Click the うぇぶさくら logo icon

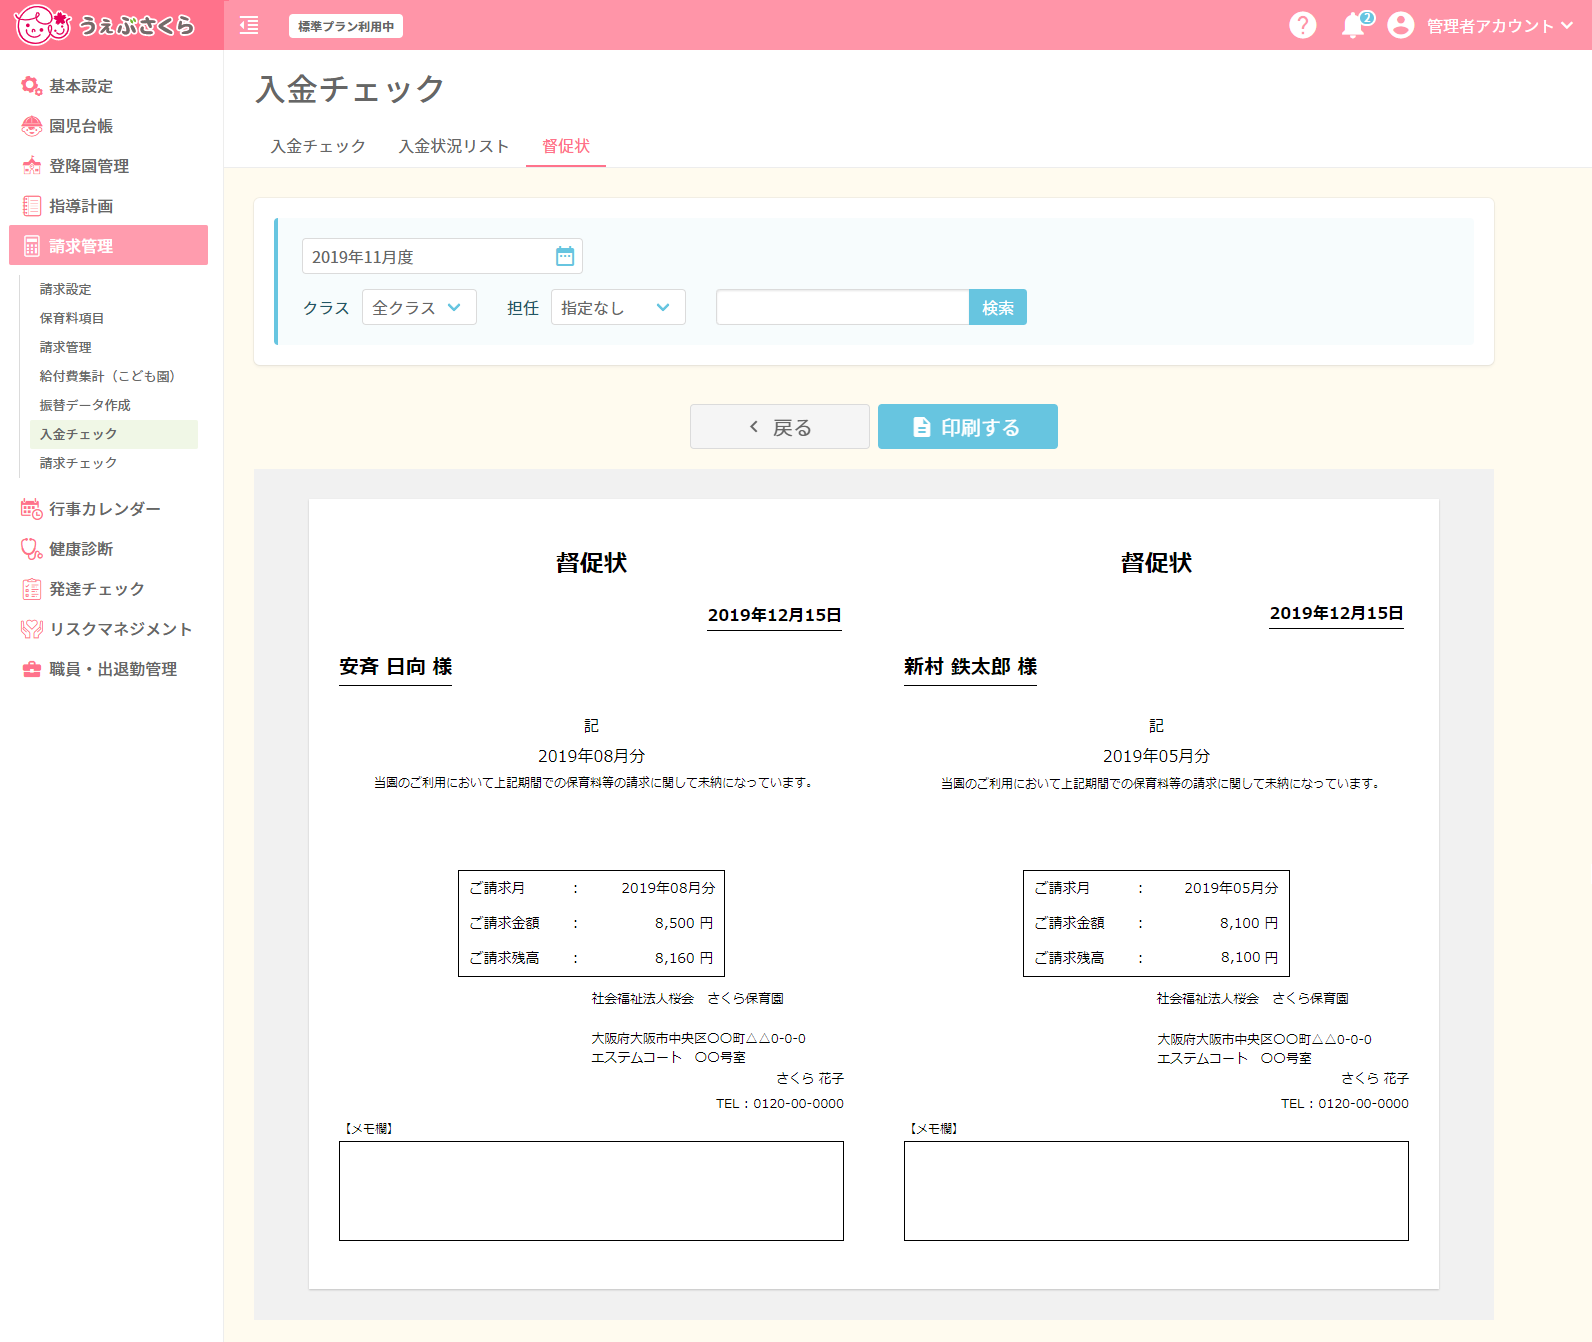click(104, 25)
